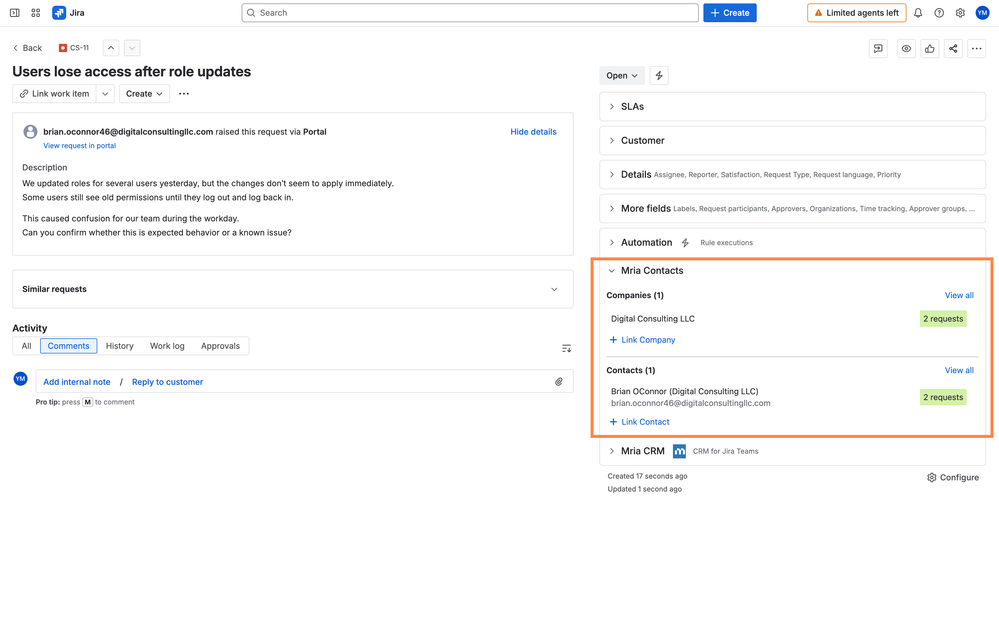
Task: Switch to the Work log tab
Action: click(167, 346)
